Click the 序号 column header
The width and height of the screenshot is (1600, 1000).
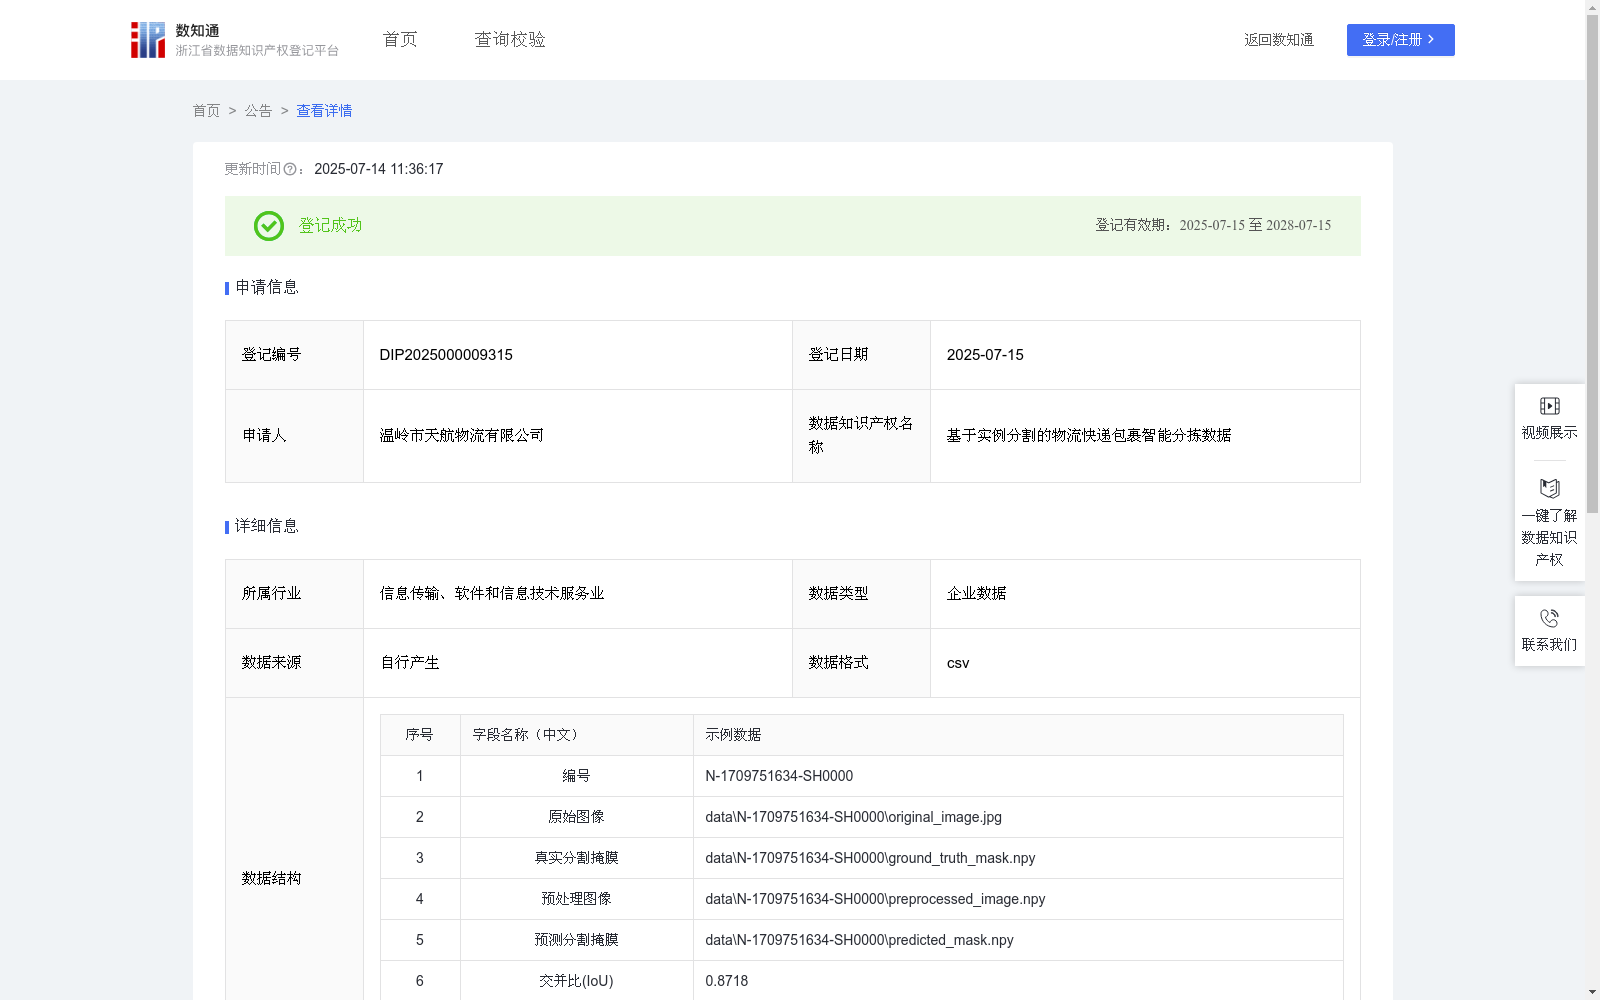point(419,735)
